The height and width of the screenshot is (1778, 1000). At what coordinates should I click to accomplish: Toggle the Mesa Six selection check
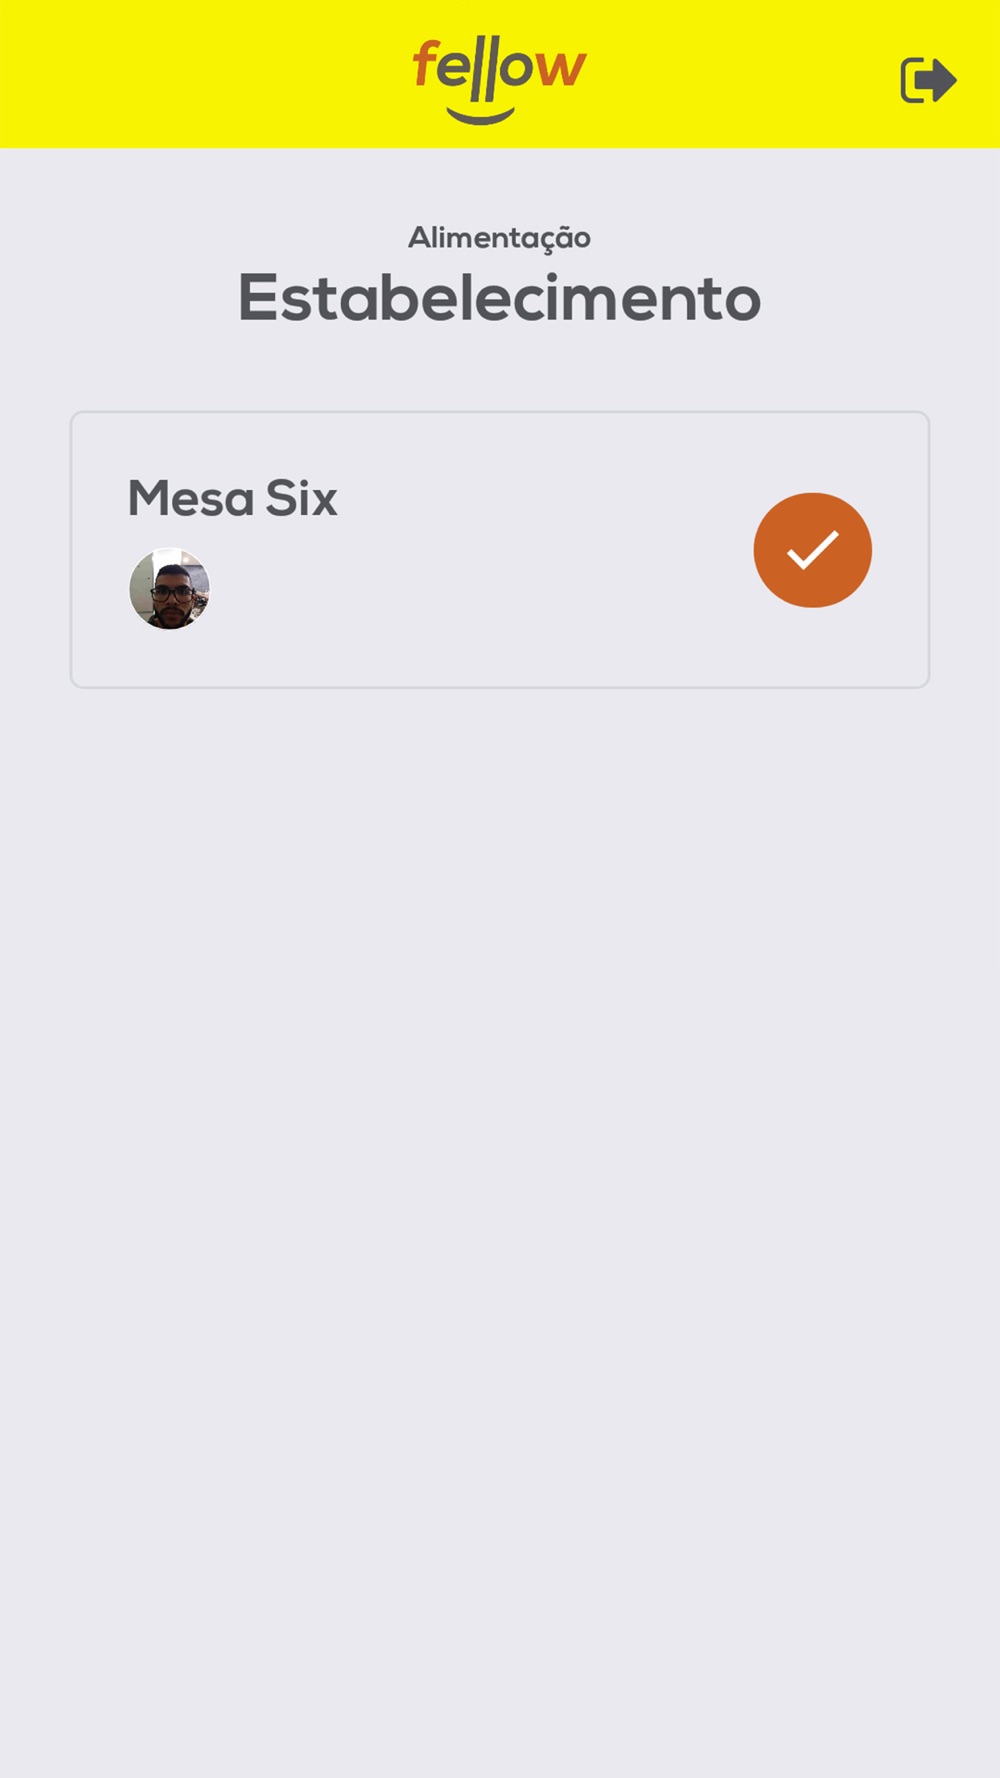[812, 550]
